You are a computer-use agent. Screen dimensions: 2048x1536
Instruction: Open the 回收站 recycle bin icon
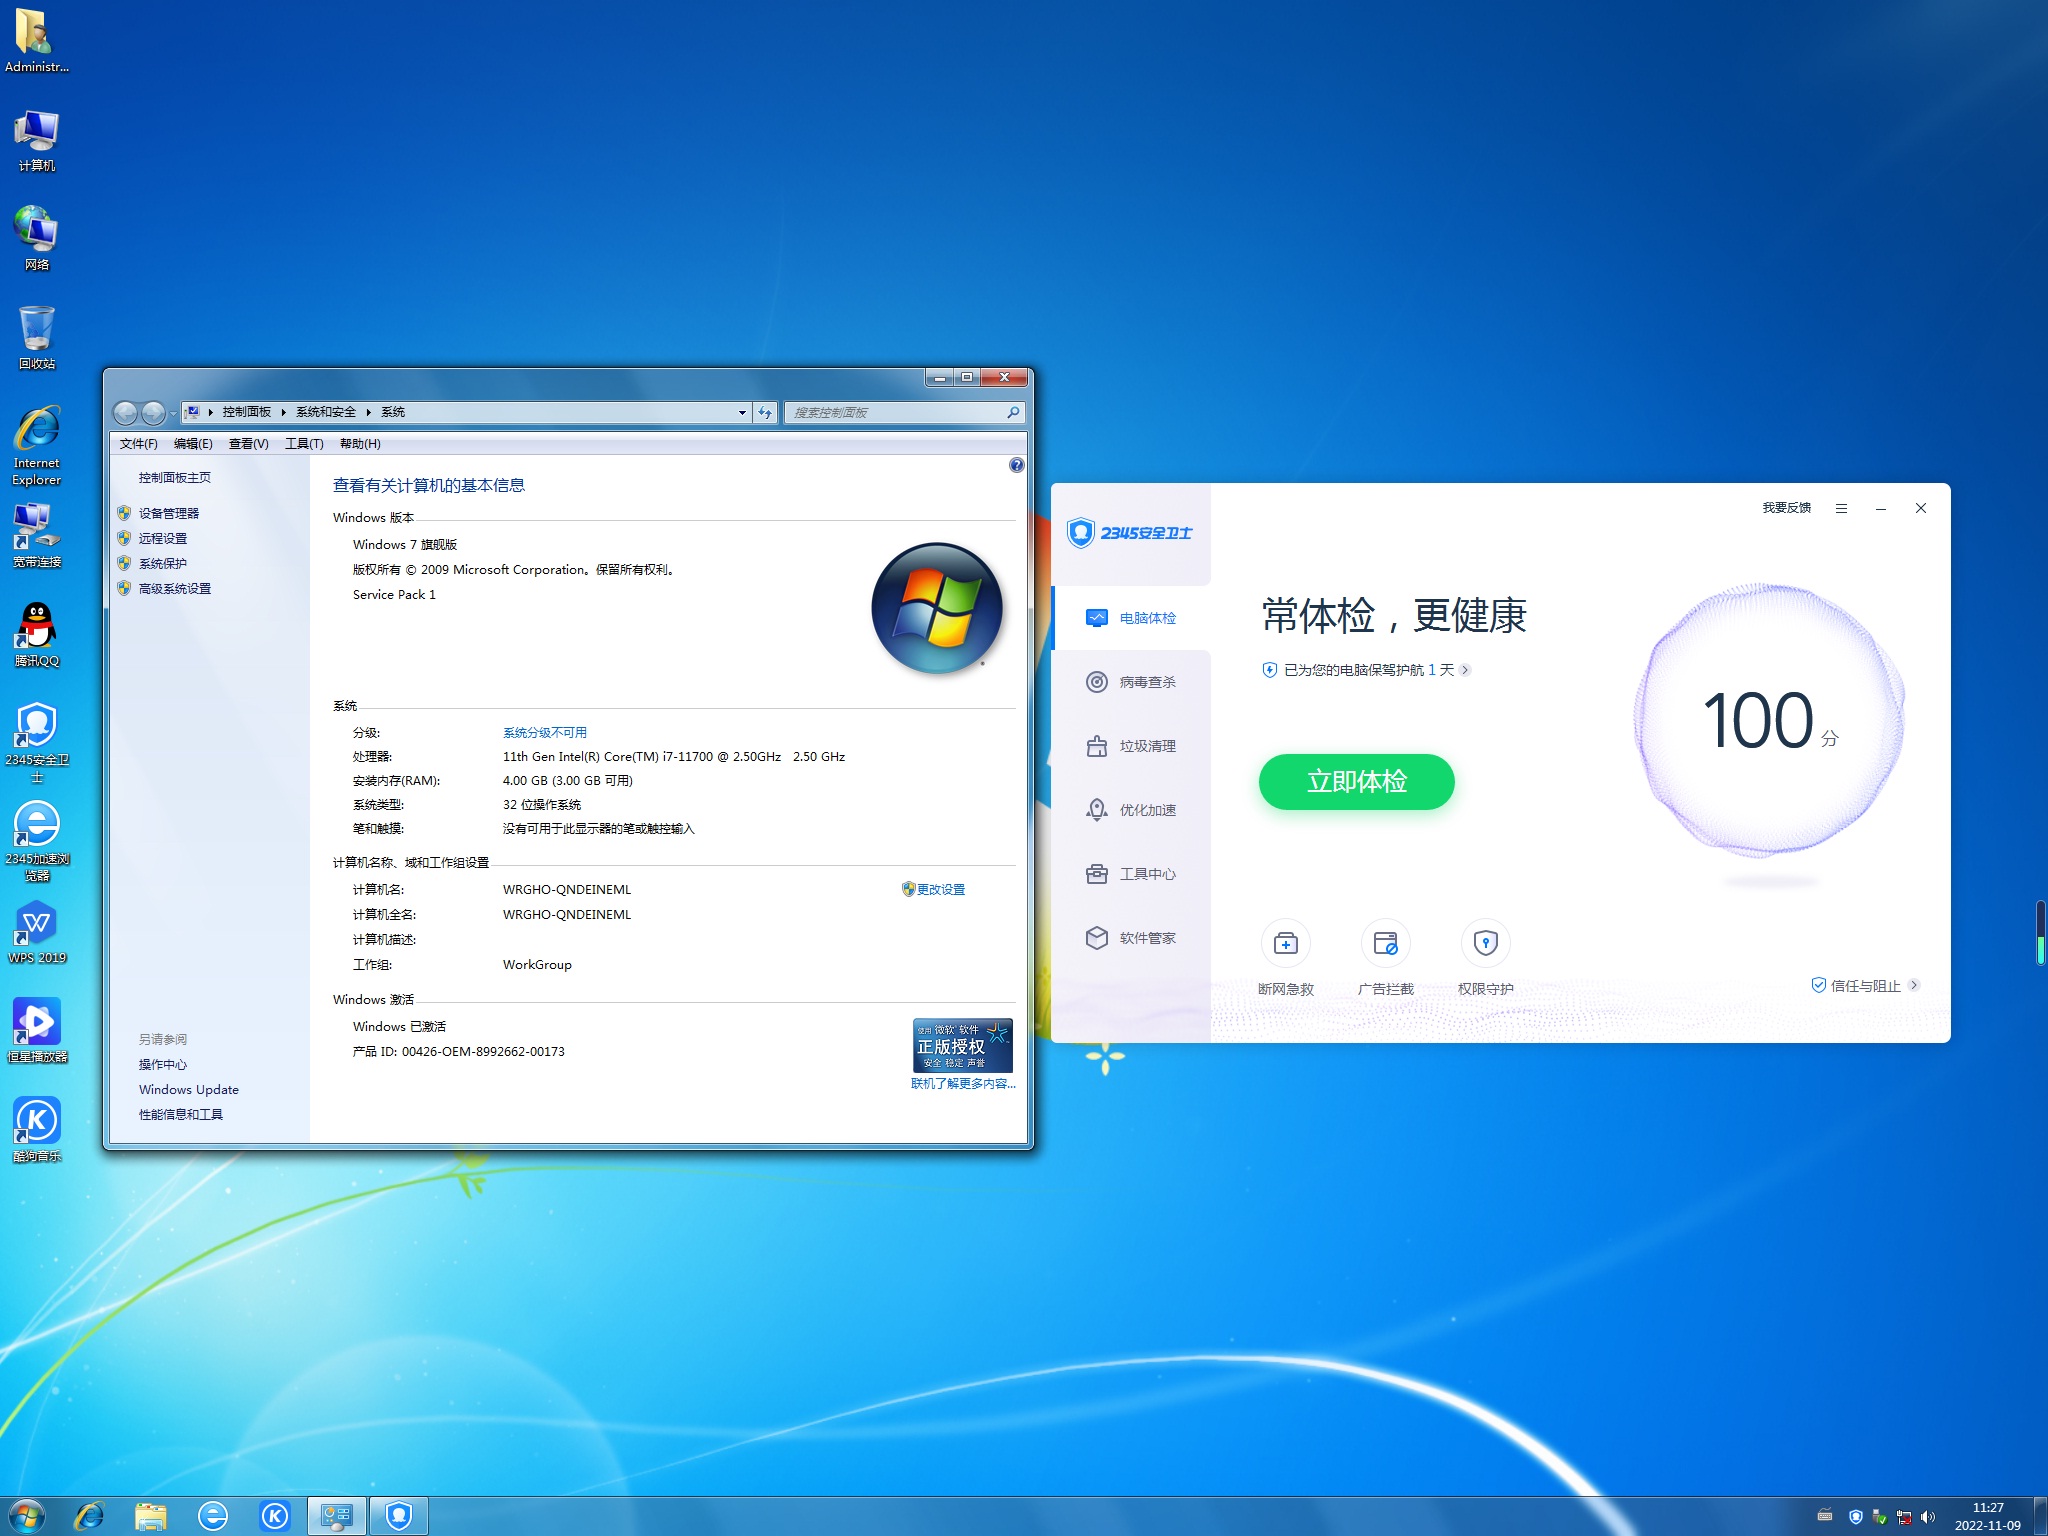[37, 338]
